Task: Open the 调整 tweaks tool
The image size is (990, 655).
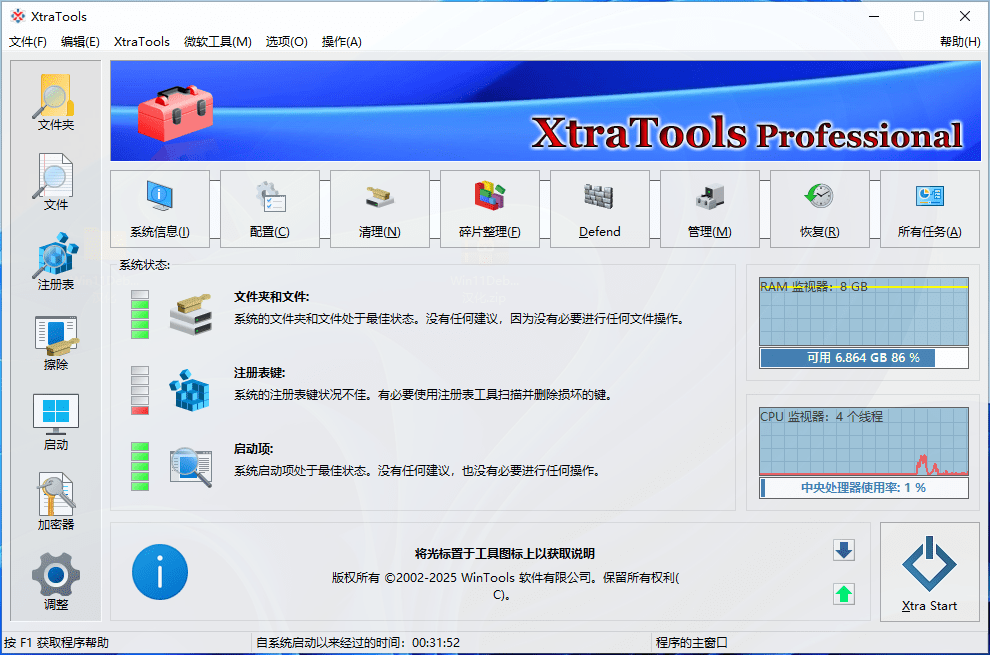Action: pyautogui.click(x=55, y=580)
